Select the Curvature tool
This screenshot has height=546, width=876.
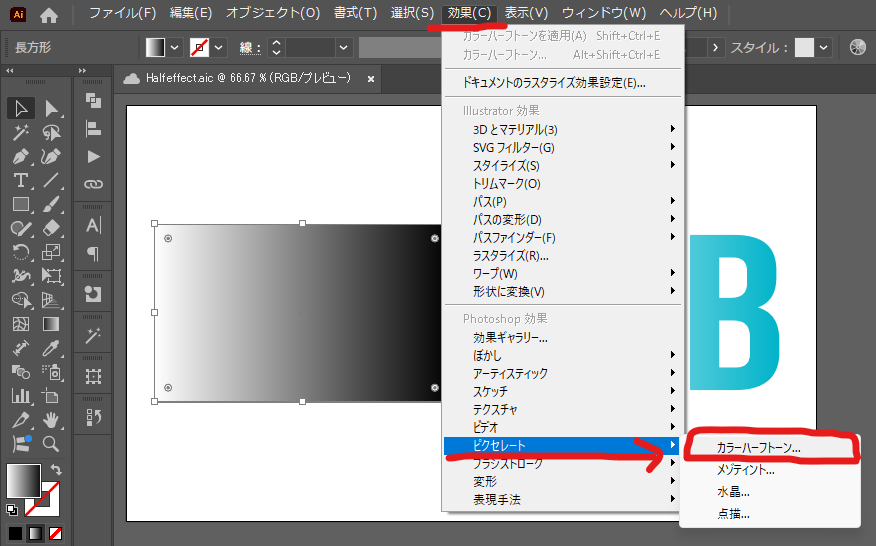[51, 156]
